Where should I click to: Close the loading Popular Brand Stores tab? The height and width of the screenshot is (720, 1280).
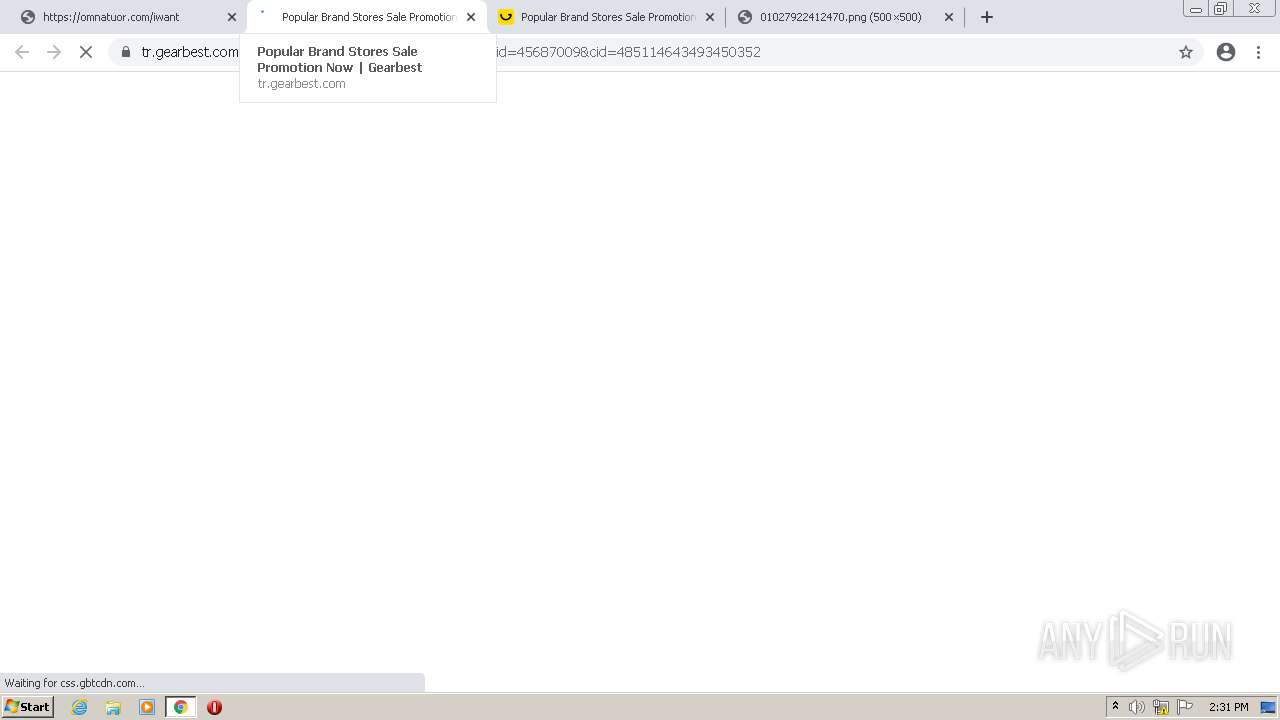click(471, 17)
